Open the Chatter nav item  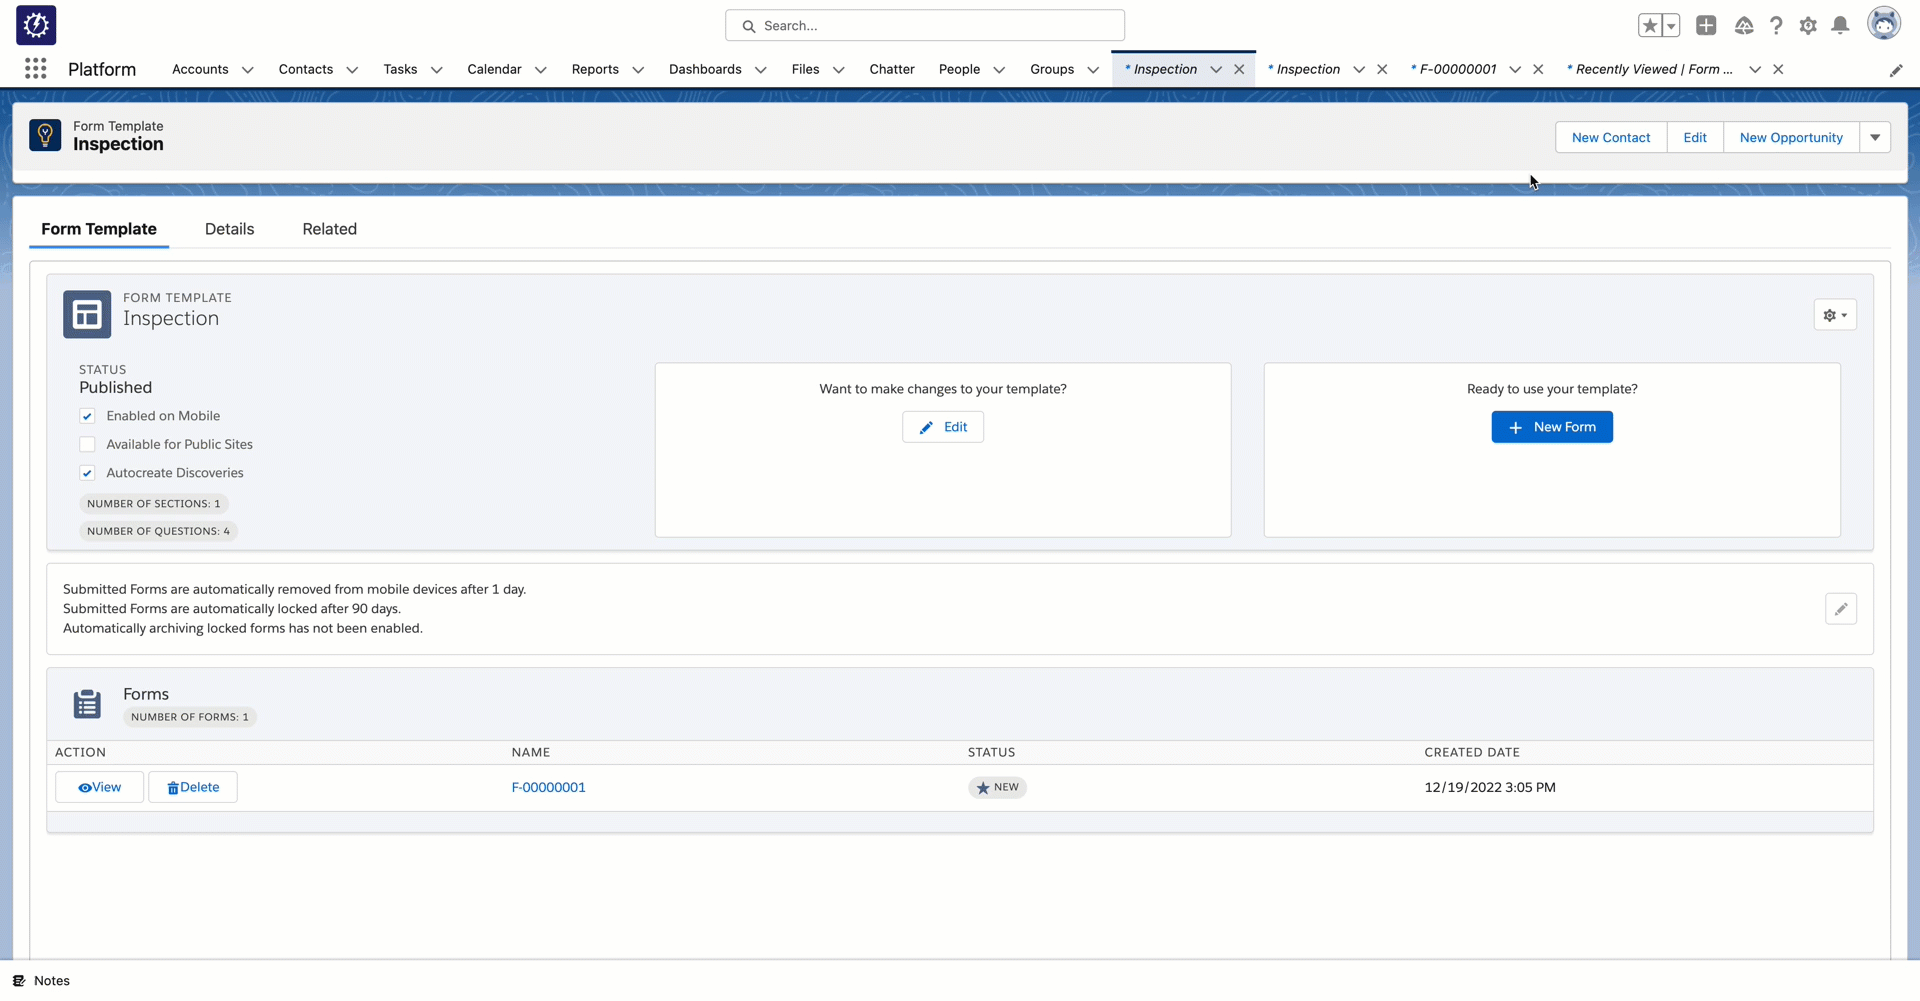point(892,69)
